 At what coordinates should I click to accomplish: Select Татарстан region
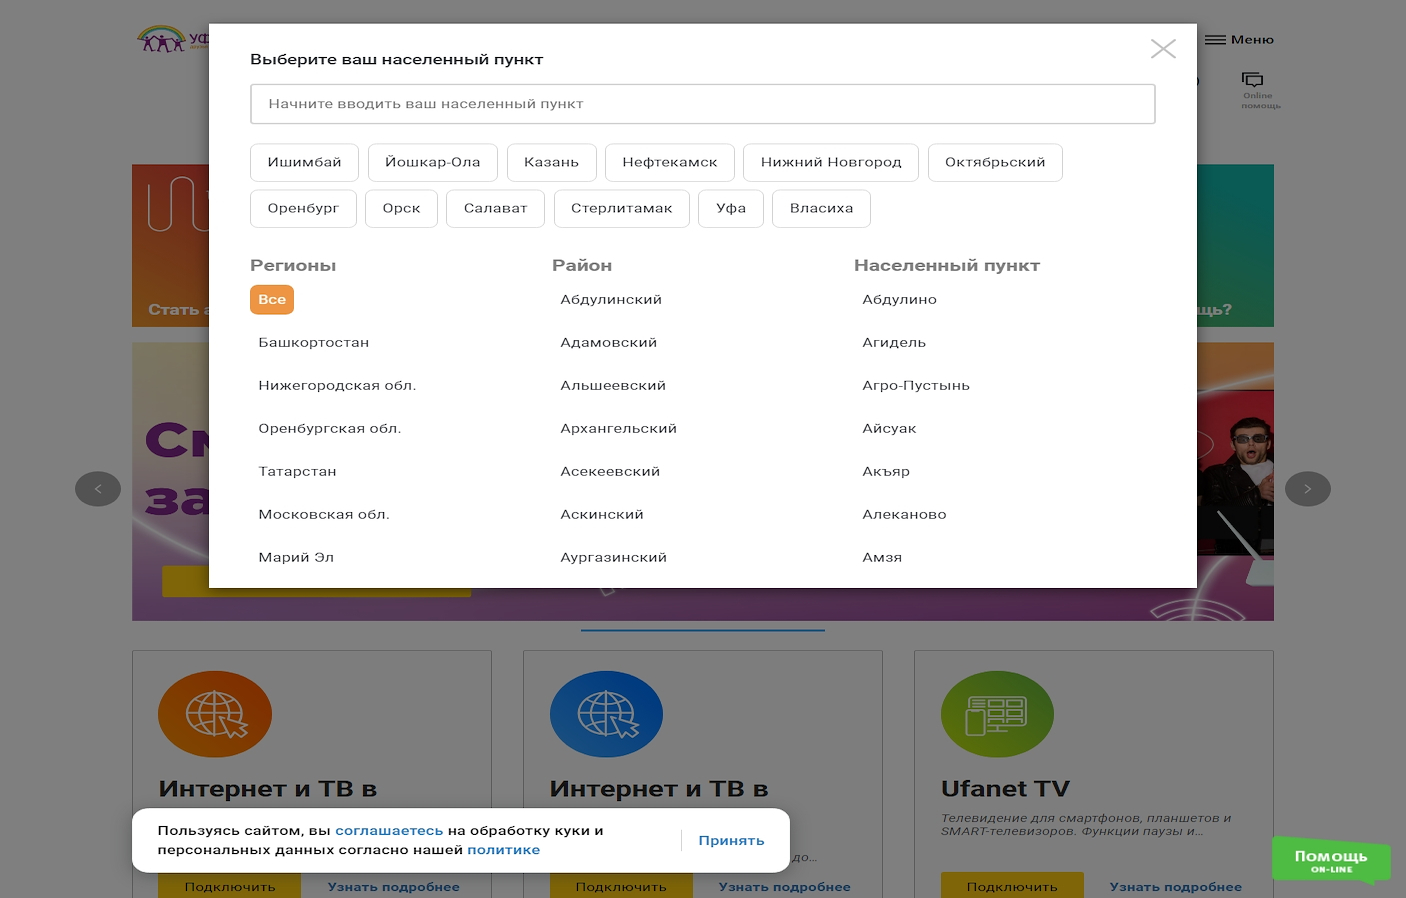coord(297,471)
